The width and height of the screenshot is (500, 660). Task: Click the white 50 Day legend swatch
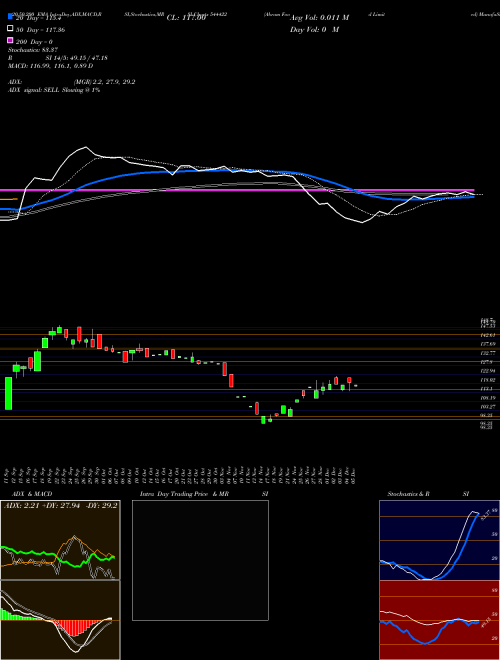click(x=10, y=29)
